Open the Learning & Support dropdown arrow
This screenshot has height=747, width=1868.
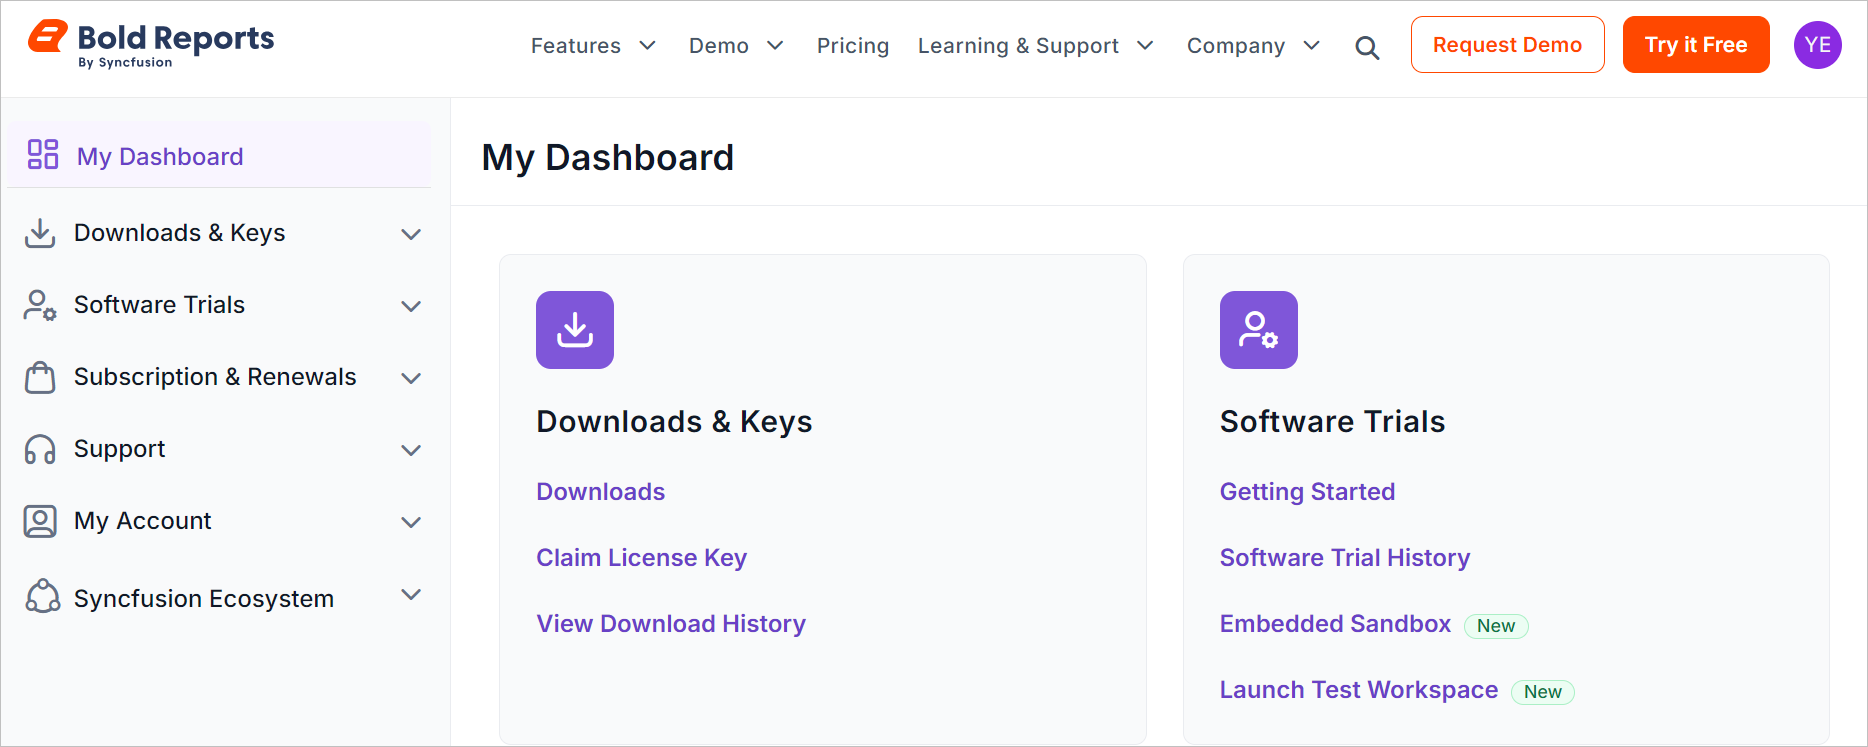tap(1145, 46)
